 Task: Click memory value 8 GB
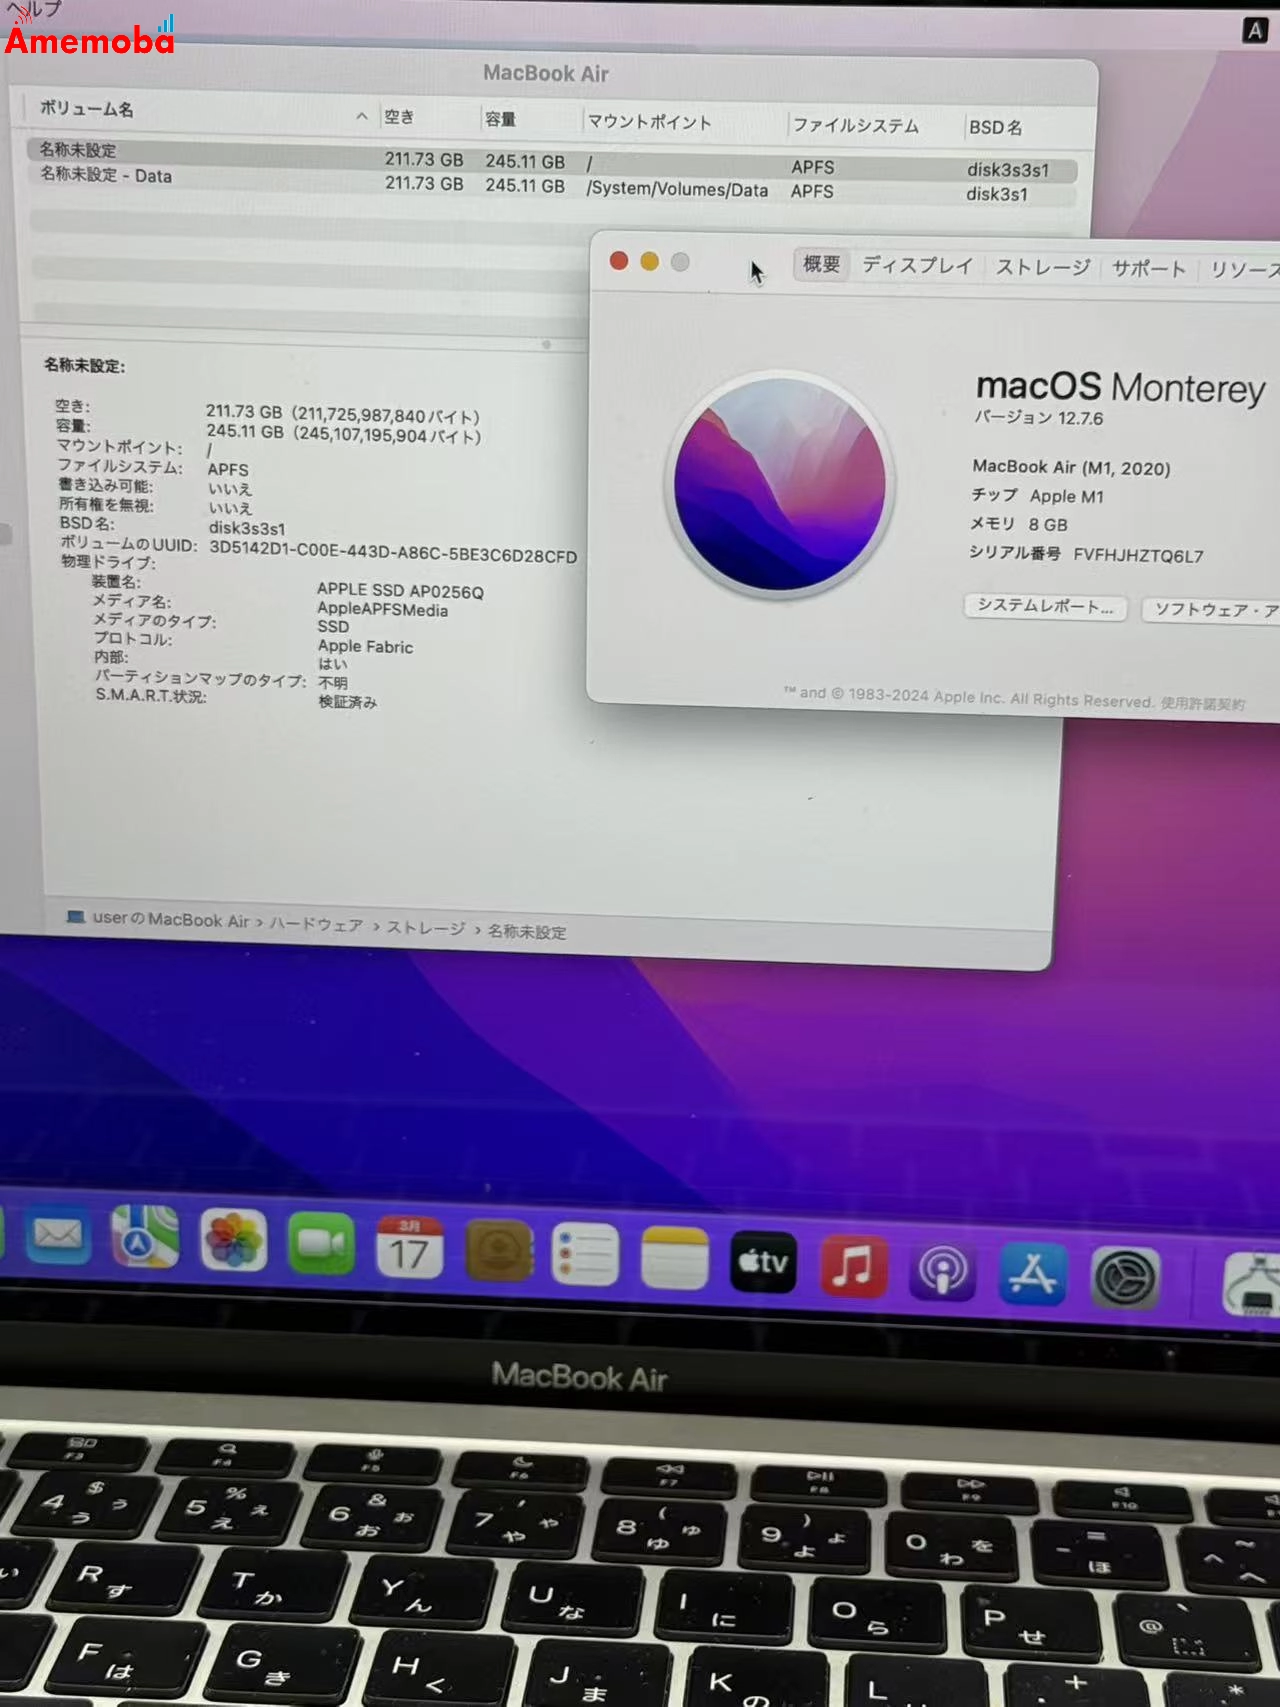pyautogui.click(x=1048, y=524)
